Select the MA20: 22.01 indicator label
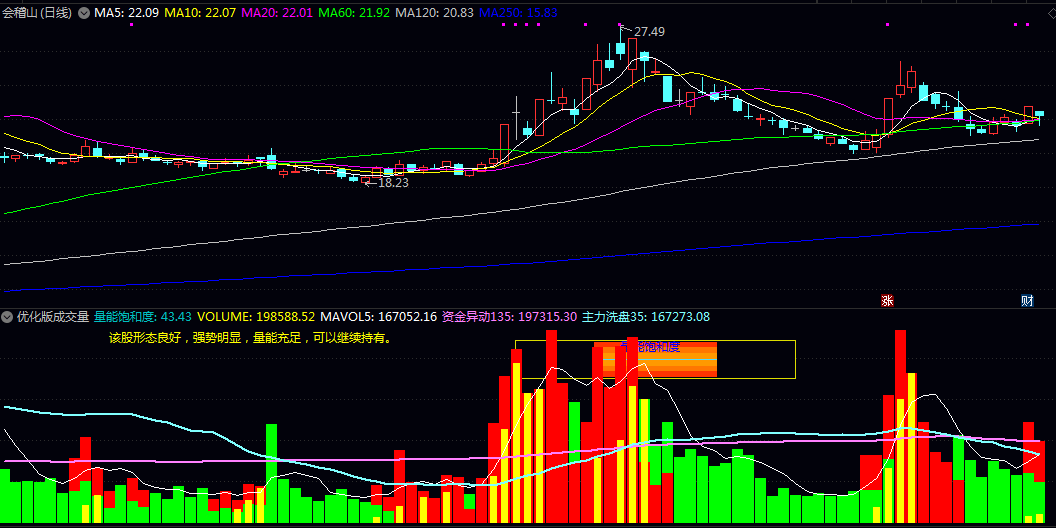Viewport: 1056px width, 528px height. (277, 13)
